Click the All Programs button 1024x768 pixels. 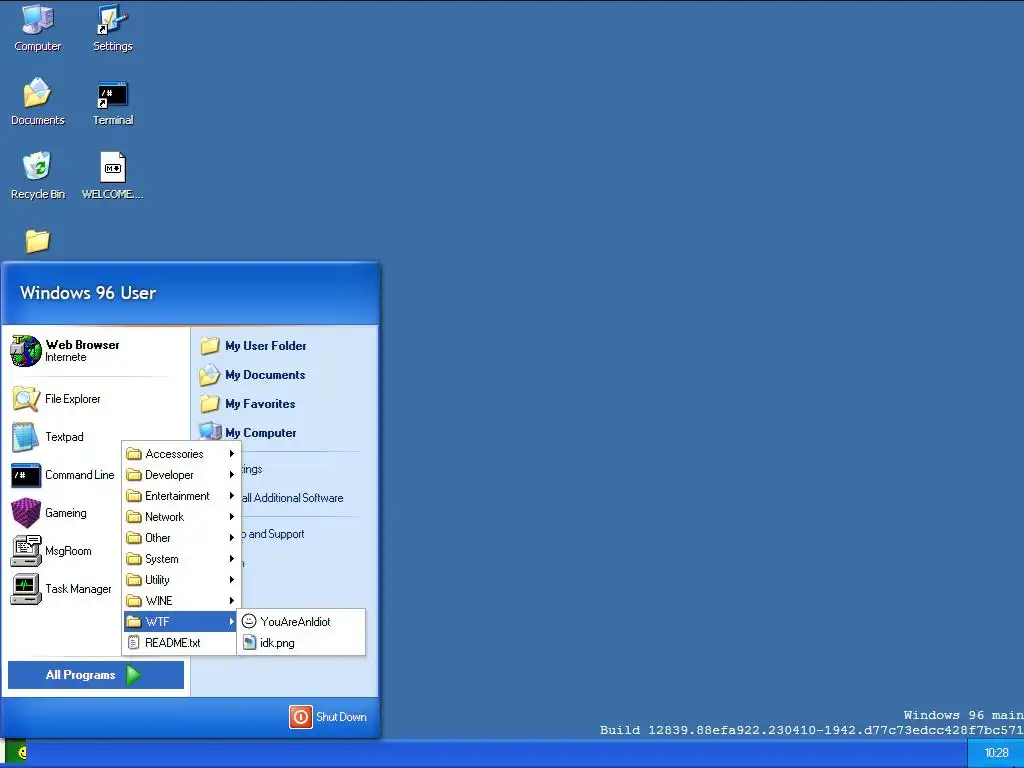tap(95, 675)
